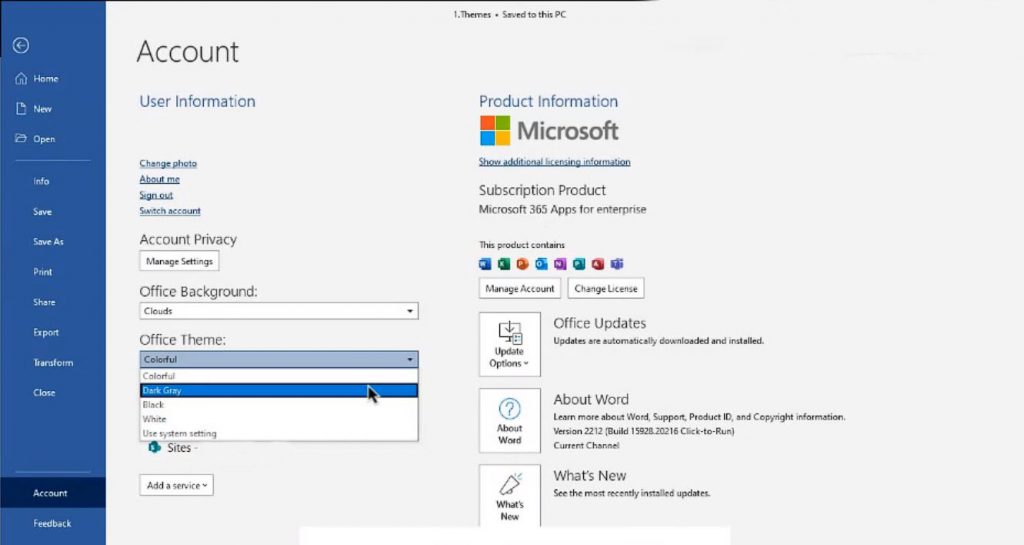Choose Use system setting theme
1024x545 pixels.
pyautogui.click(x=279, y=433)
